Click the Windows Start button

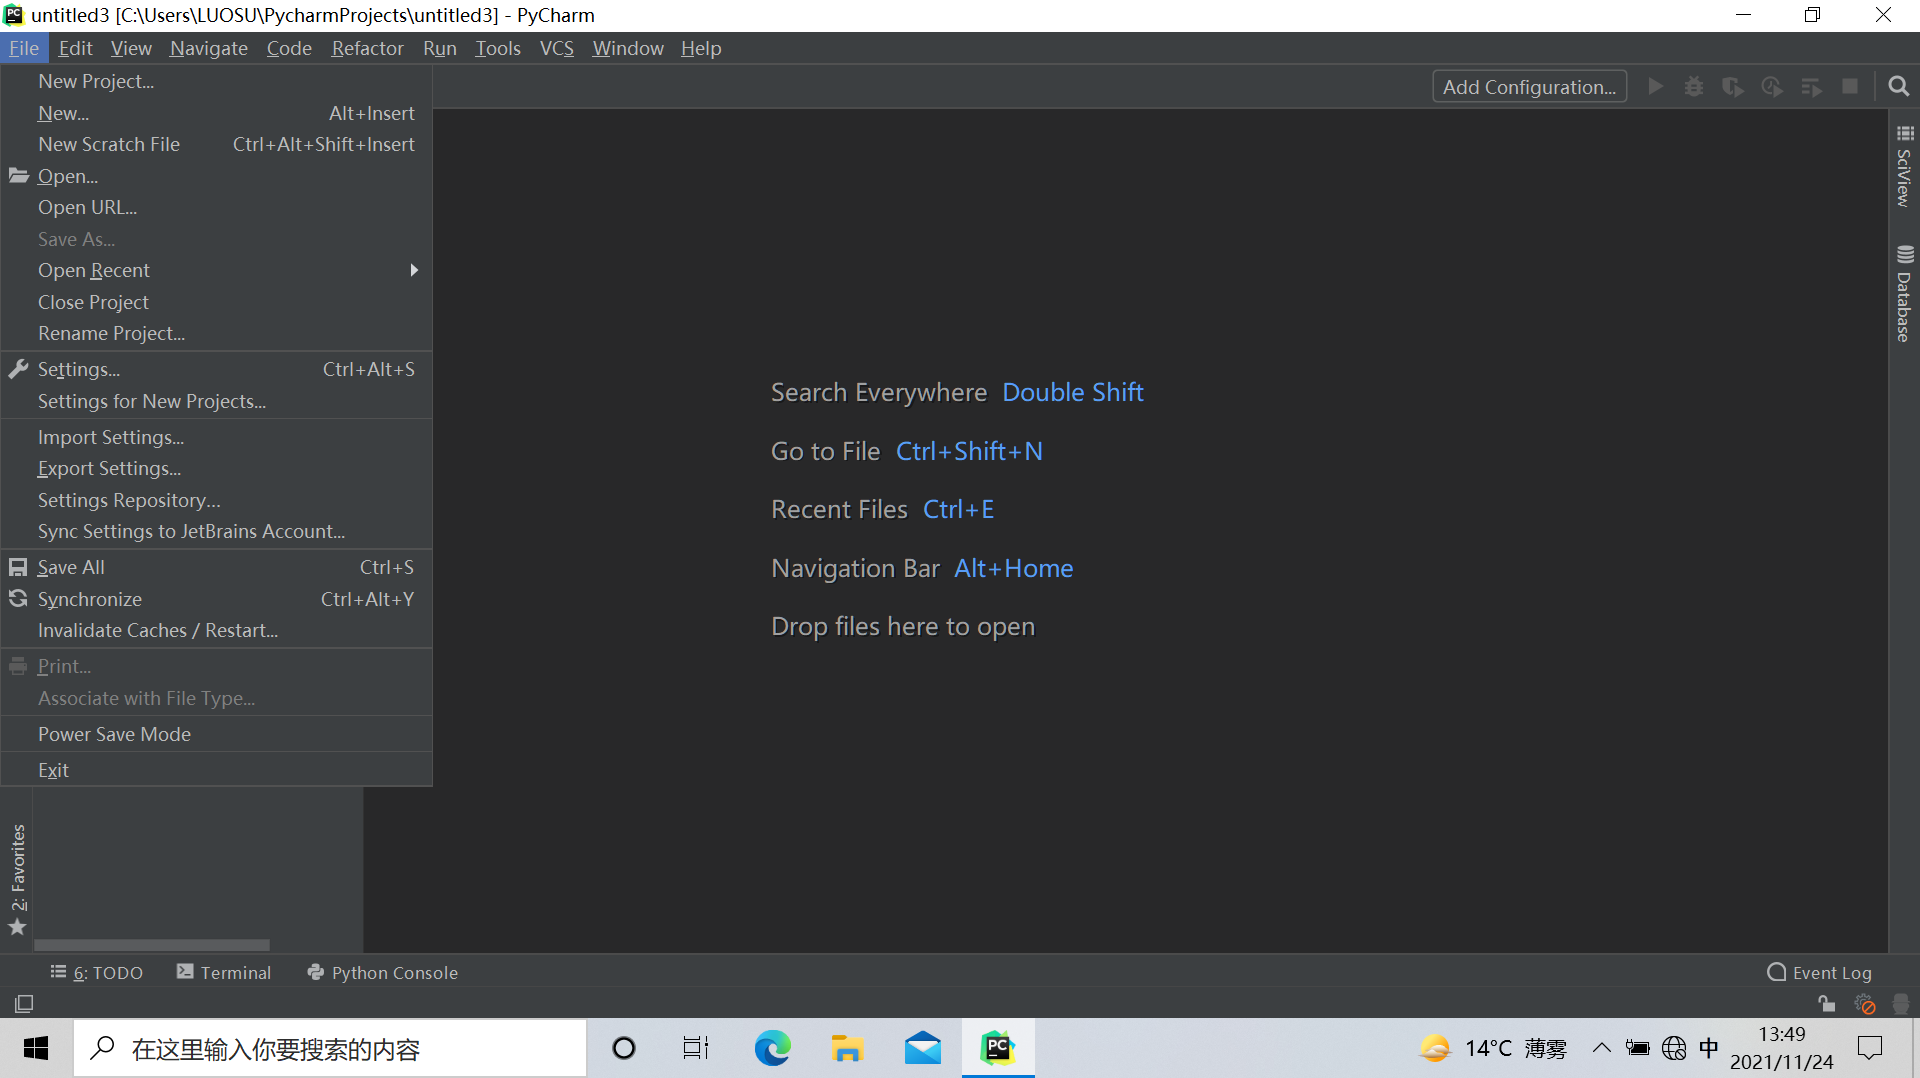click(x=36, y=1048)
